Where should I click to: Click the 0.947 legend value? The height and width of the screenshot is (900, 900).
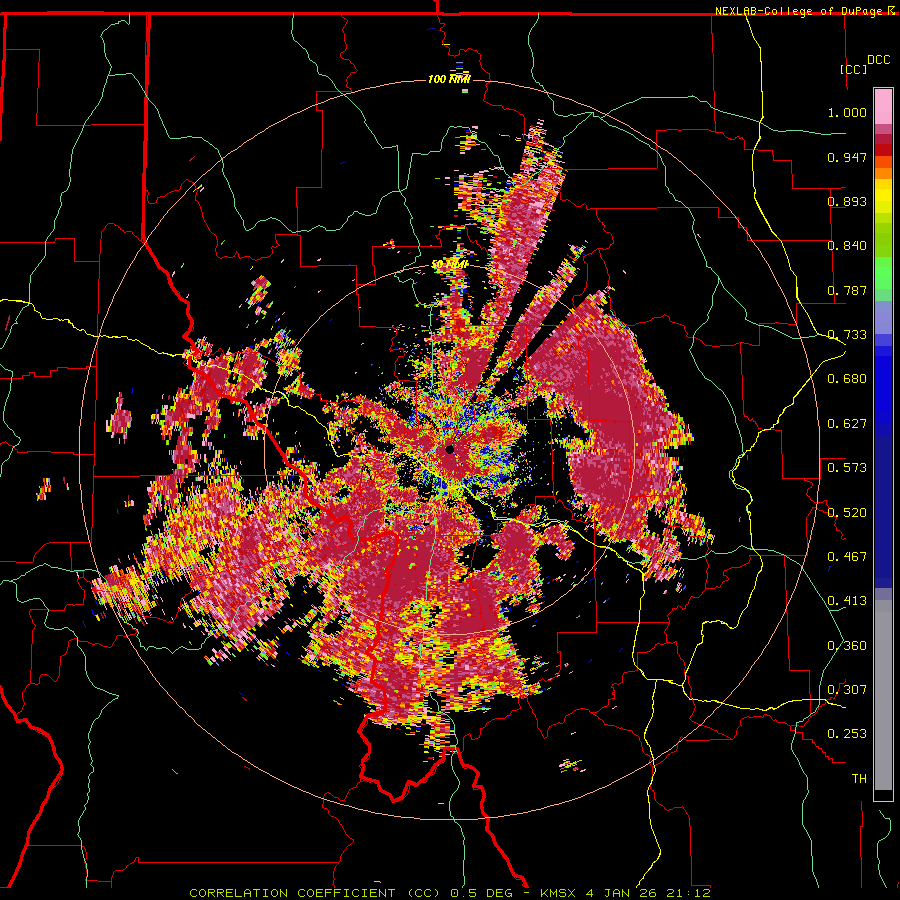[847, 157]
